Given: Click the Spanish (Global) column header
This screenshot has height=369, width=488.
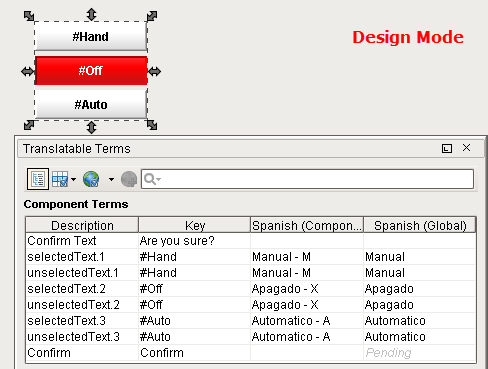Looking at the screenshot, I should (420, 225).
